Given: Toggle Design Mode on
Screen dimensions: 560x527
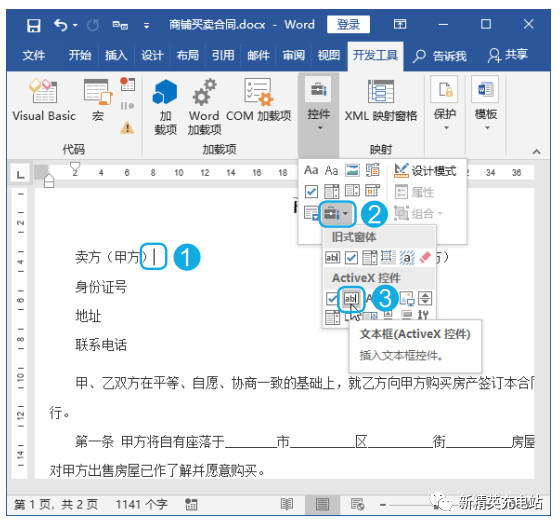Looking at the screenshot, I should [x=425, y=171].
